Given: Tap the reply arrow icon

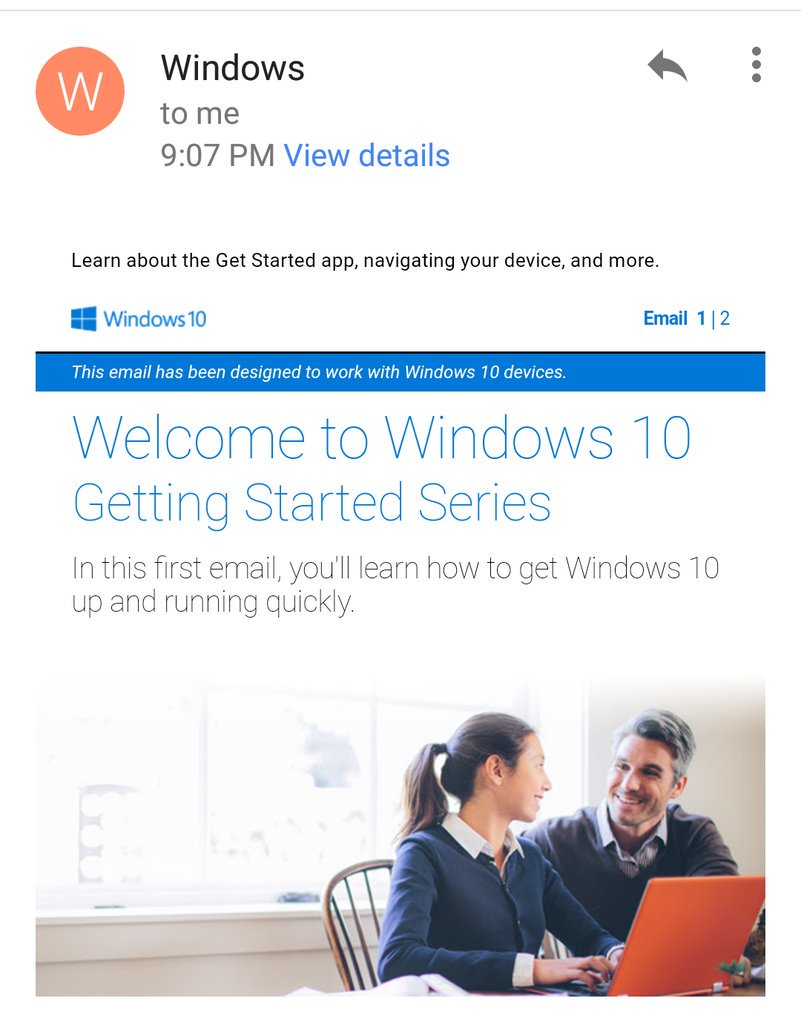Looking at the screenshot, I should [667, 65].
